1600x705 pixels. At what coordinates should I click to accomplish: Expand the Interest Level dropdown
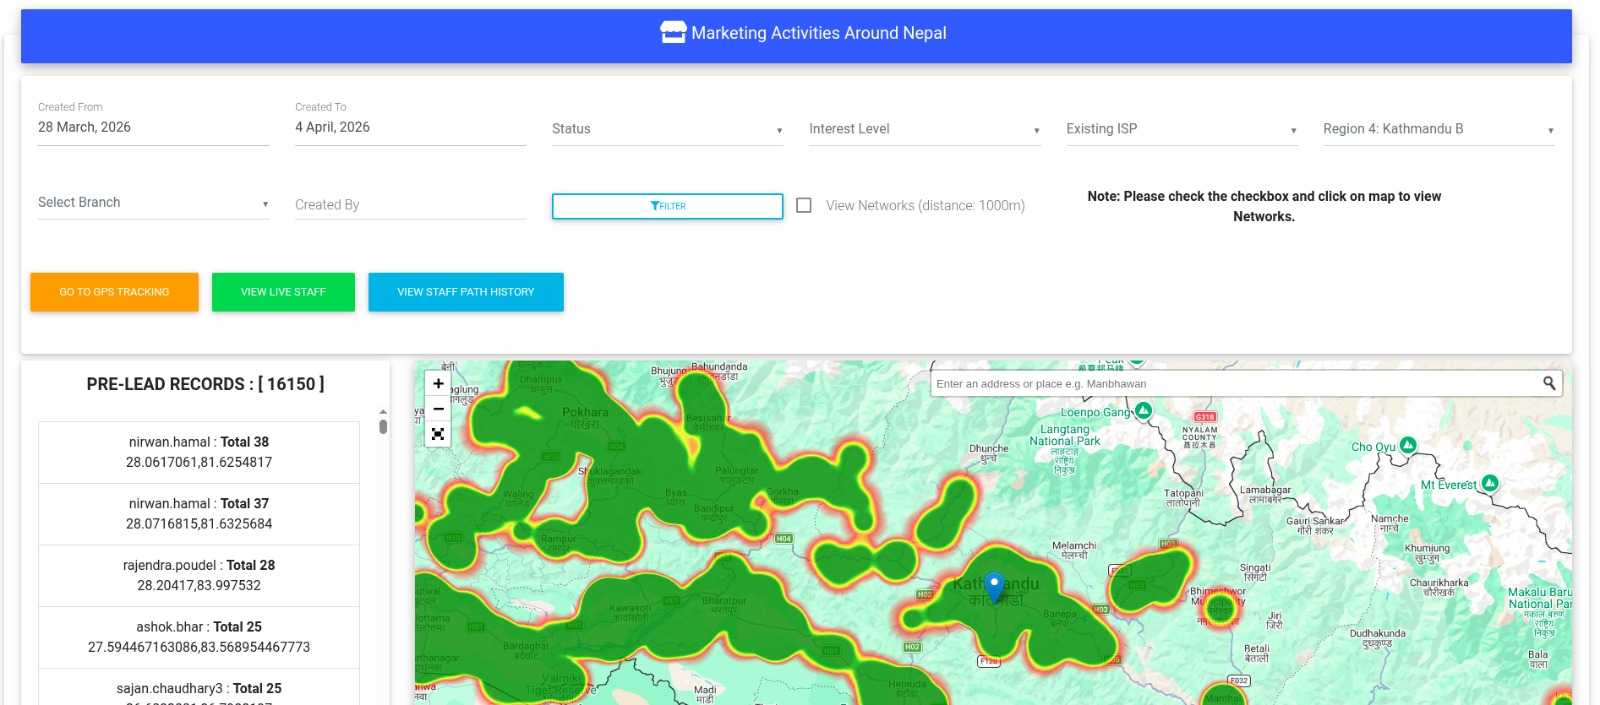tap(924, 129)
